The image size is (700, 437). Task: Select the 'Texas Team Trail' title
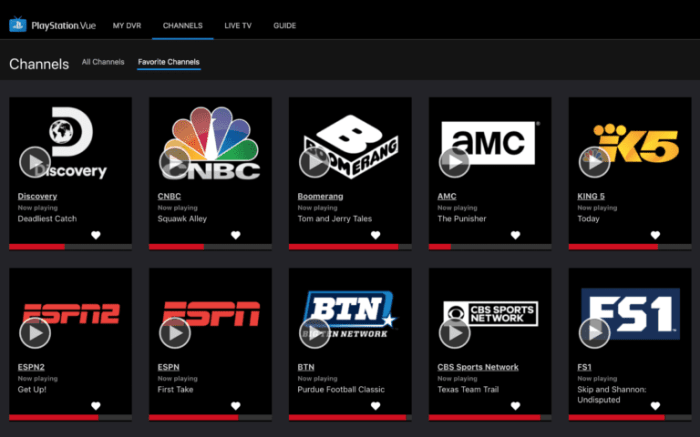[x=468, y=389]
